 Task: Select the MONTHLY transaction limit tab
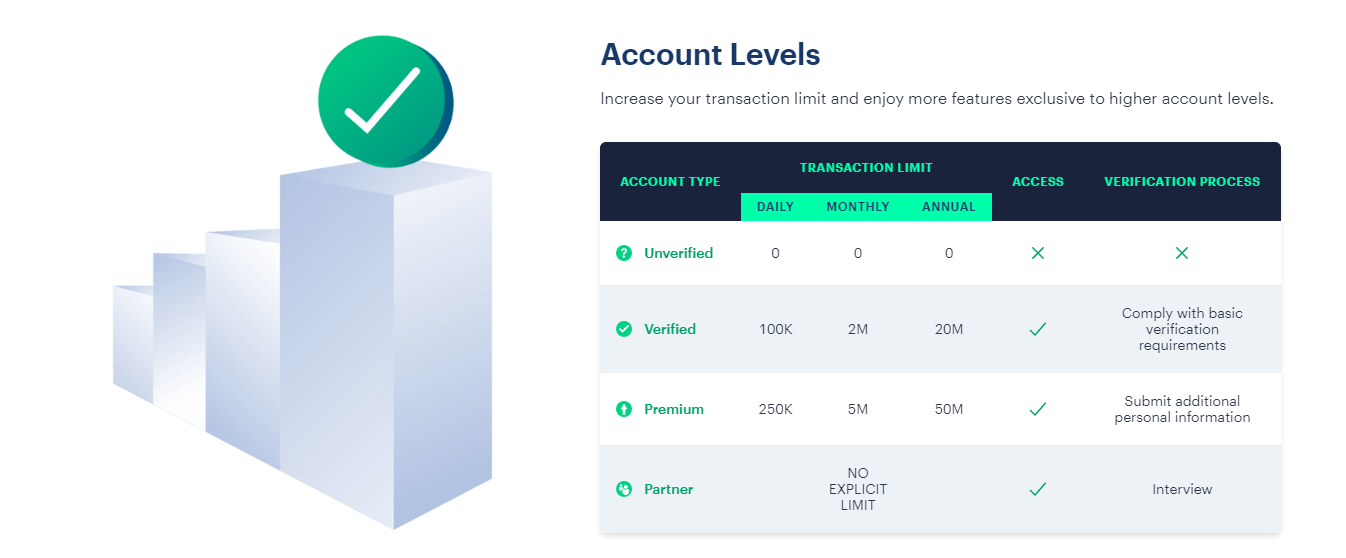[x=857, y=207]
